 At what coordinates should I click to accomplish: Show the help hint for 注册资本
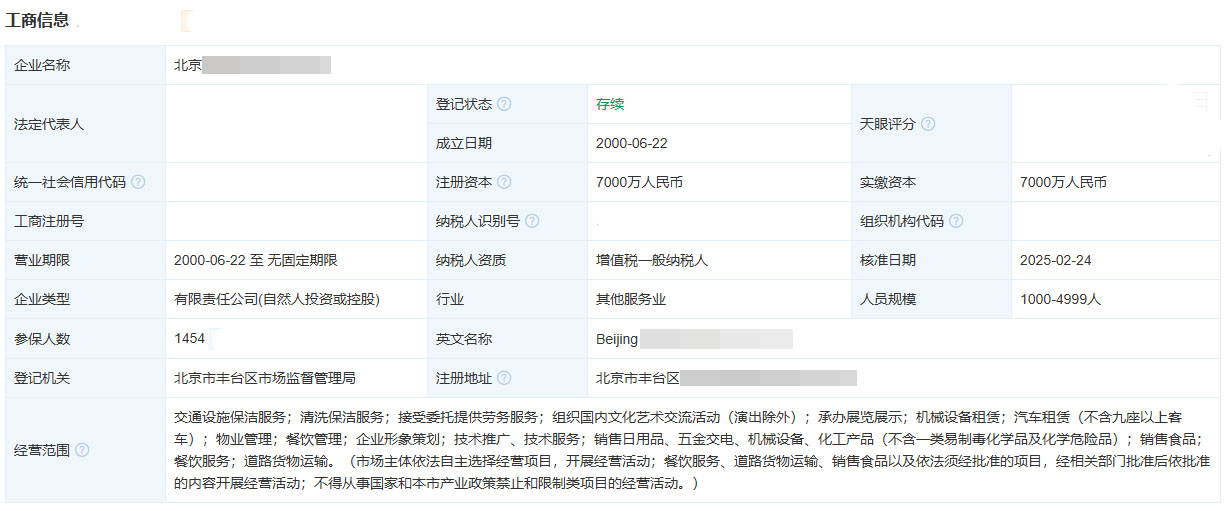point(505,182)
